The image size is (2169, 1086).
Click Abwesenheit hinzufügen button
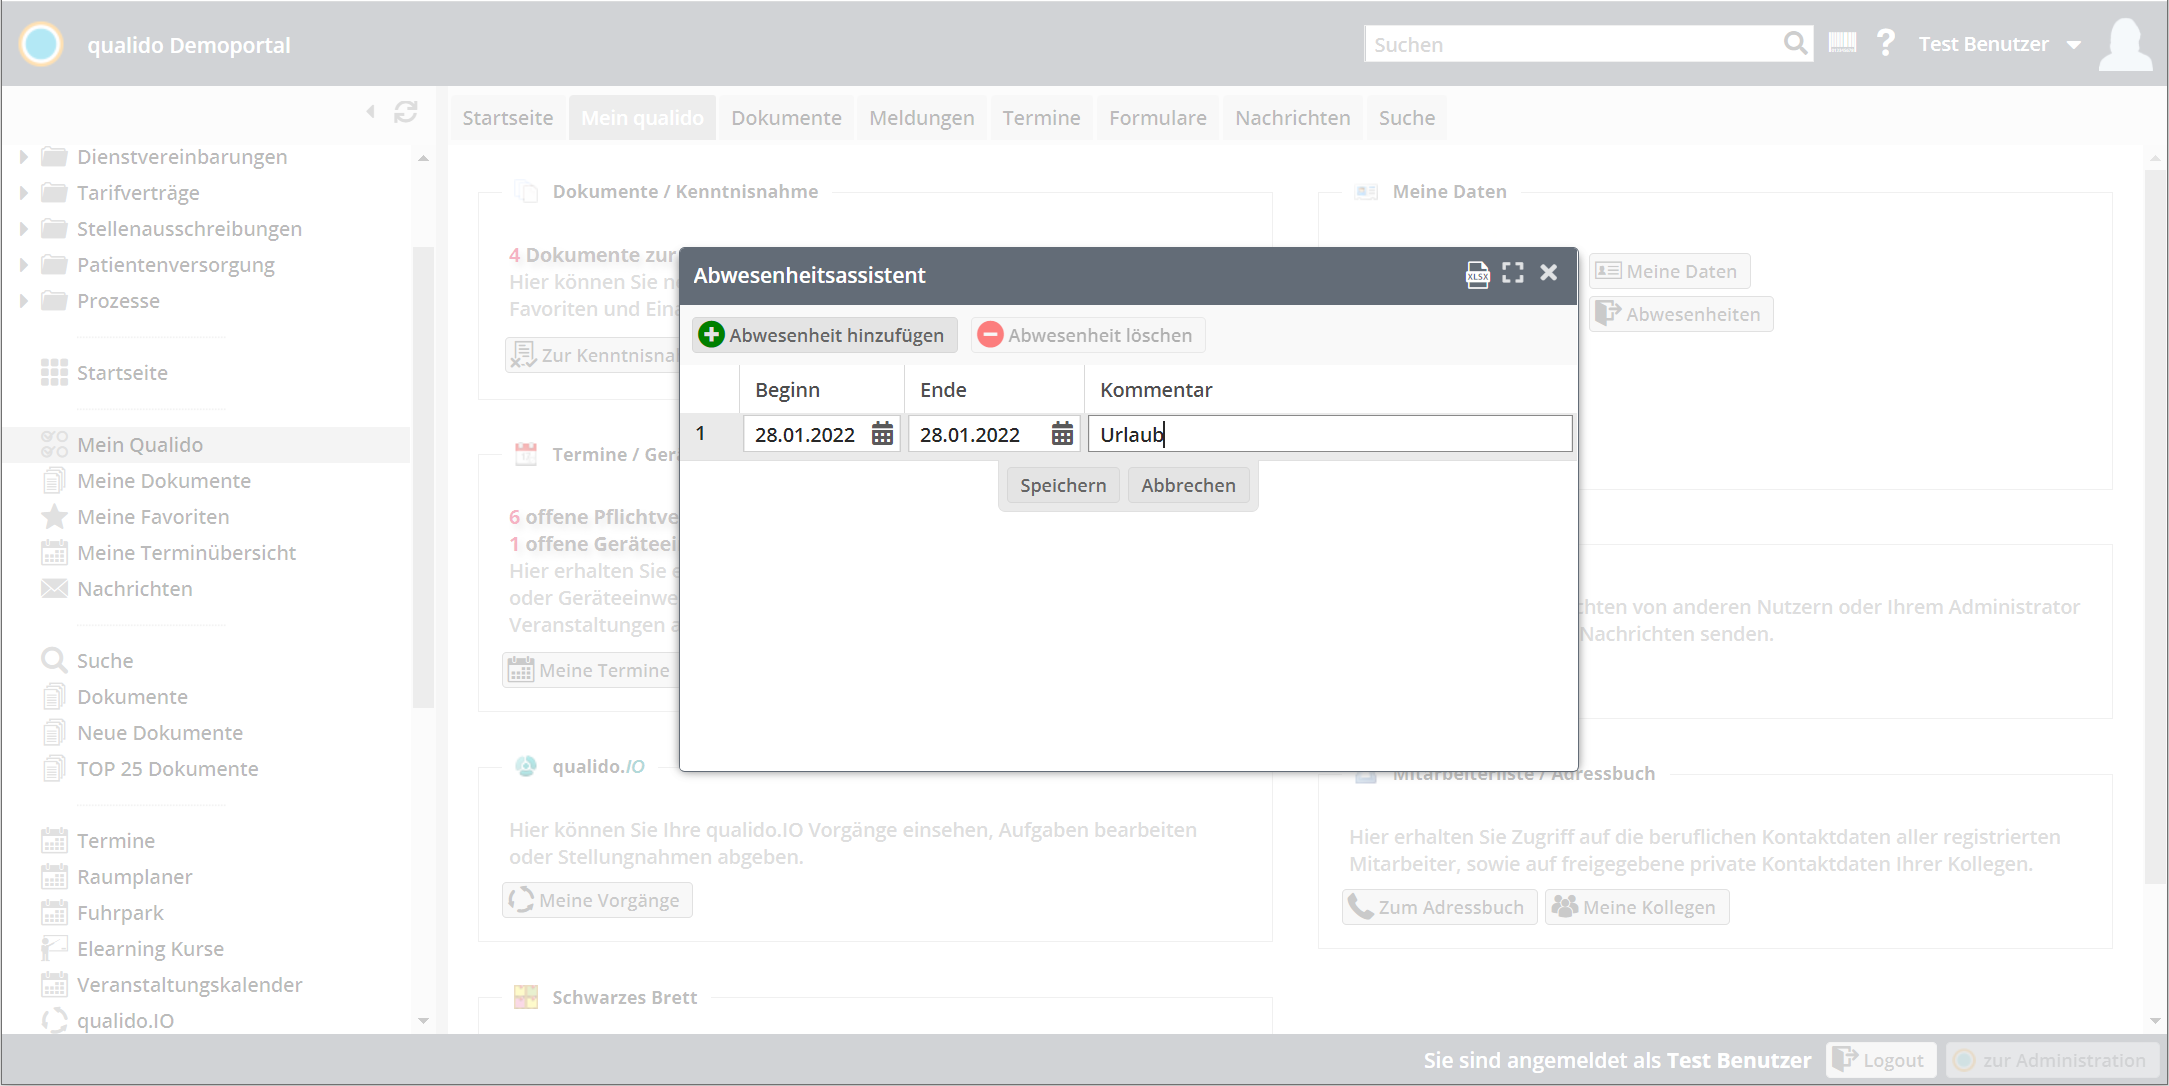click(x=824, y=335)
